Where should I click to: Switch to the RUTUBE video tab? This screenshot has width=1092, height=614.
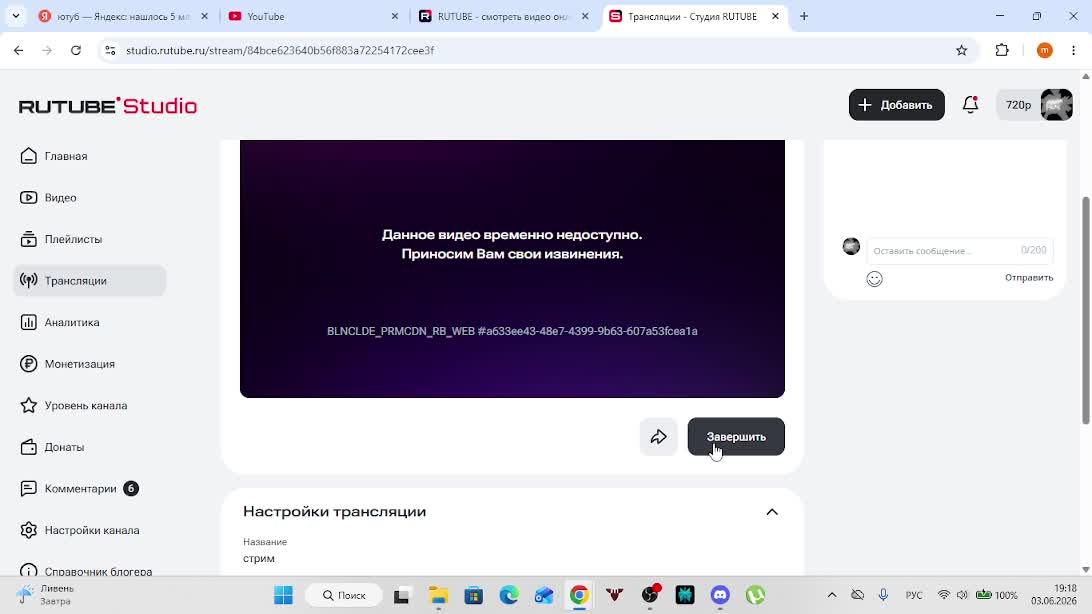[x=504, y=16]
